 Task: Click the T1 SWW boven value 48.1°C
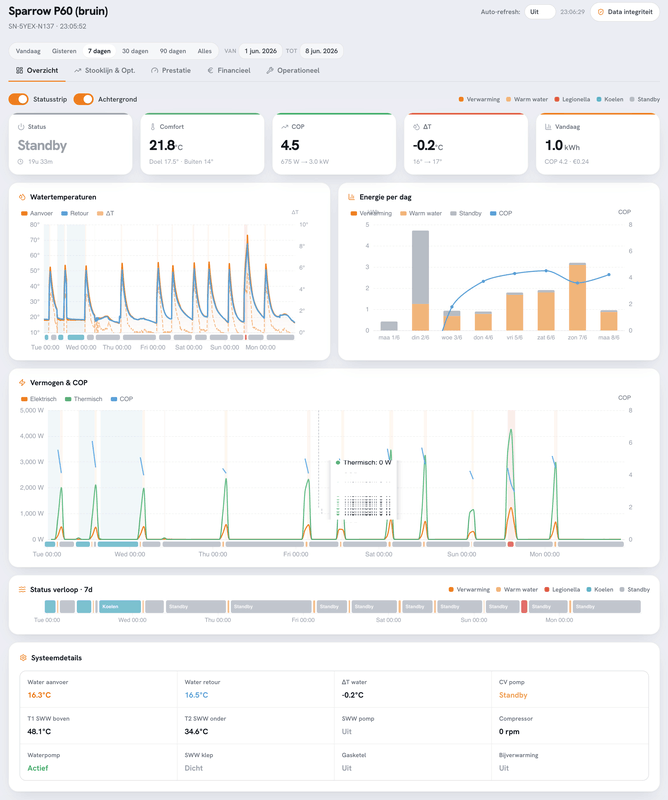39,732
